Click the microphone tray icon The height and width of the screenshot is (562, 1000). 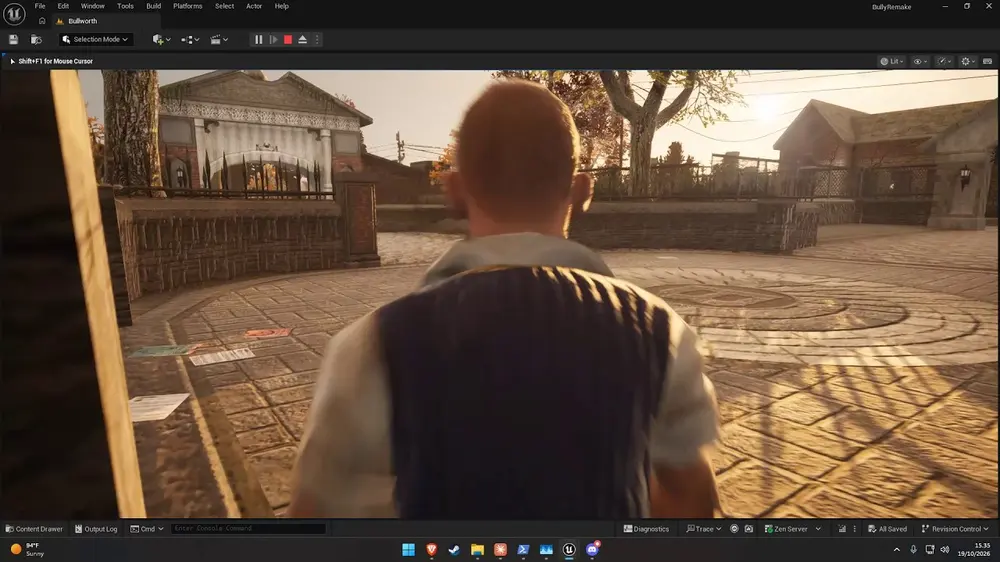tap(913, 549)
